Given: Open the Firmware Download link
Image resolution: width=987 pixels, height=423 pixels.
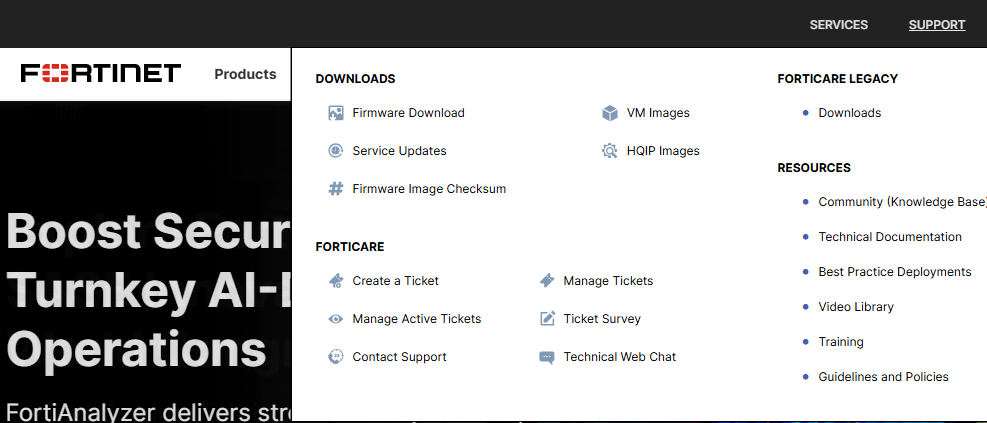Looking at the screenshot, I should pyautogui.click(x=409, y=113).
